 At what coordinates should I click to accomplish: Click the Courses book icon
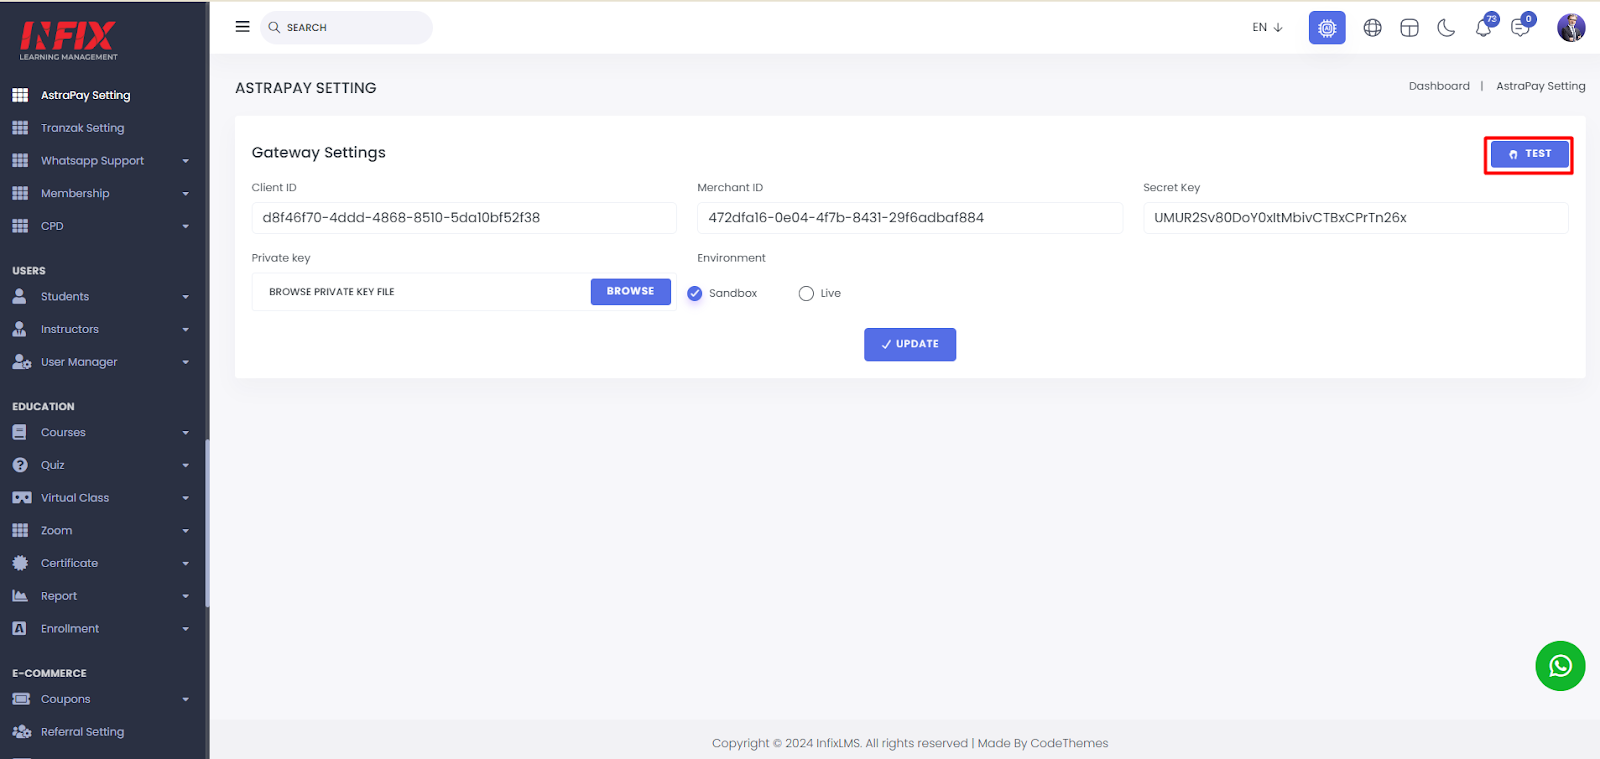coord(19,432)
